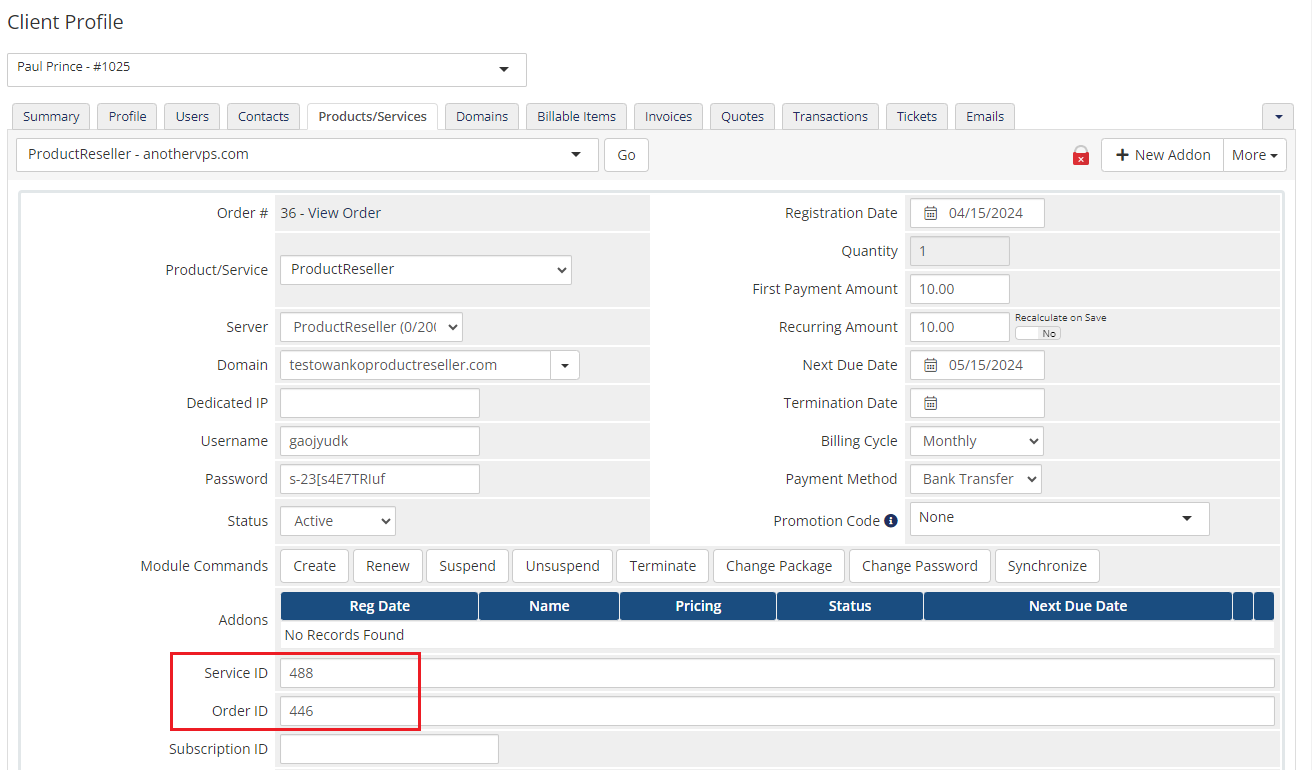The height and width of the screenshot is (770, 1312).
Task: Click the Renew module command
Action: pyautogui.click(x=388, y=566)
